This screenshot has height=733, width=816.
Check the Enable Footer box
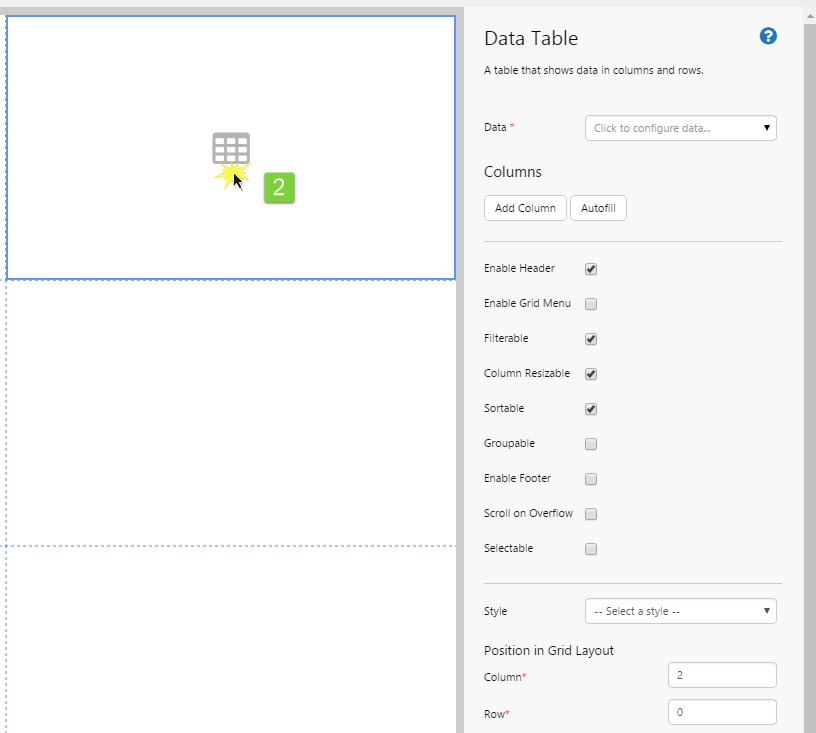coord(591,479)
